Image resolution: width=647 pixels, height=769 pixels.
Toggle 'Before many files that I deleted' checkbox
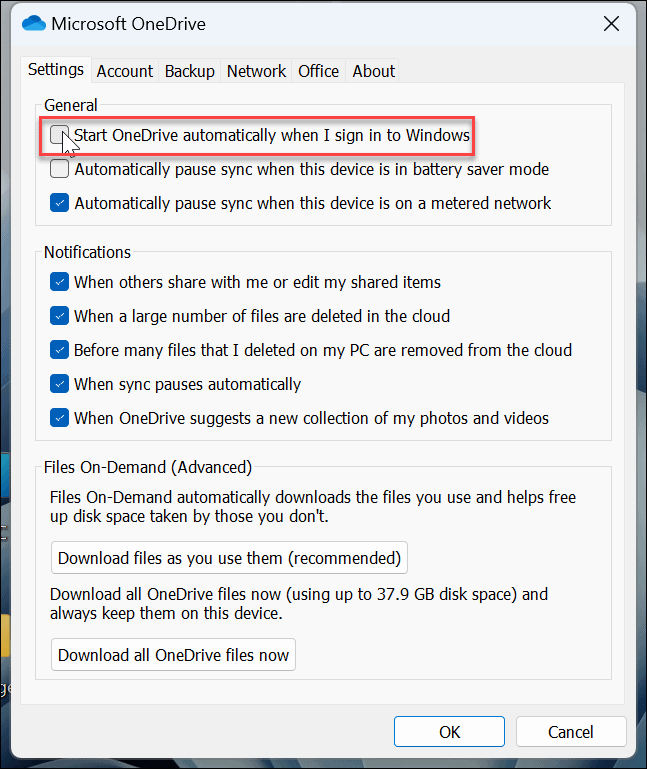[59, 350]
